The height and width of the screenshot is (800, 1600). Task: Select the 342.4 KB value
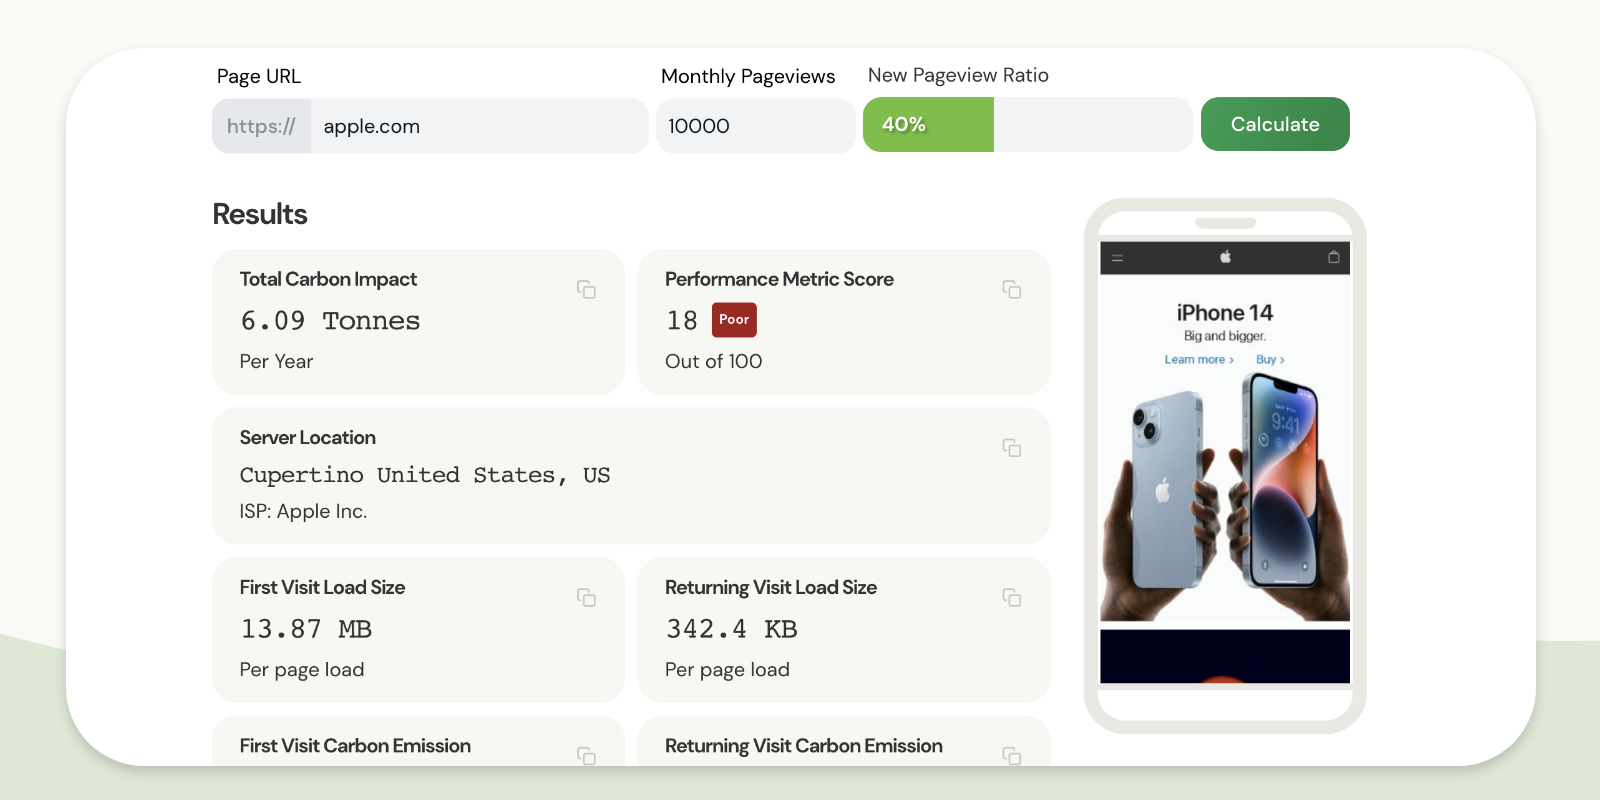(x=732, y=629)
